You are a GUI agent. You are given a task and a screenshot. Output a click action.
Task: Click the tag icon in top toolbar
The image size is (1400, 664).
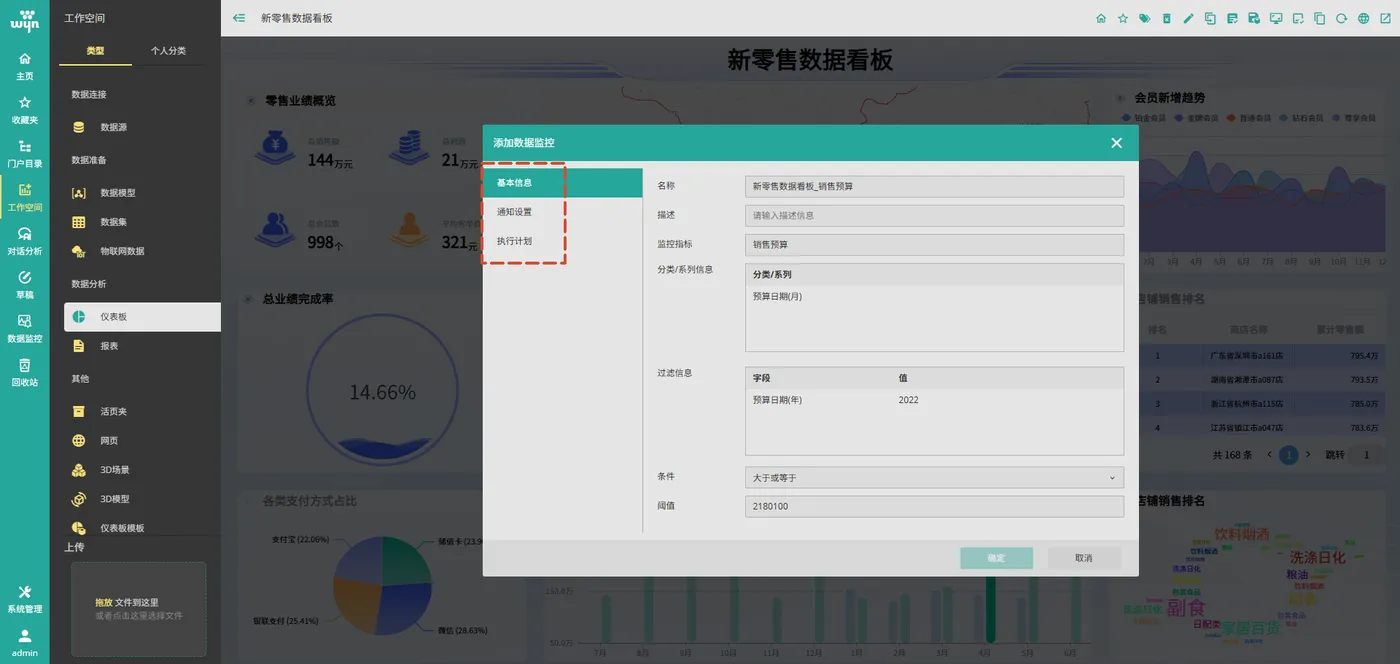pos(1145,18)
